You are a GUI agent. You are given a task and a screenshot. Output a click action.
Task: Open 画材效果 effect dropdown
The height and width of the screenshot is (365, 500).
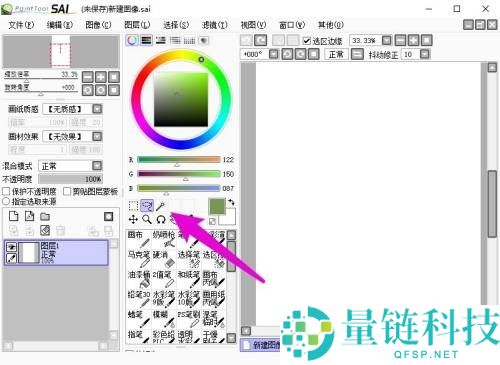97,136
